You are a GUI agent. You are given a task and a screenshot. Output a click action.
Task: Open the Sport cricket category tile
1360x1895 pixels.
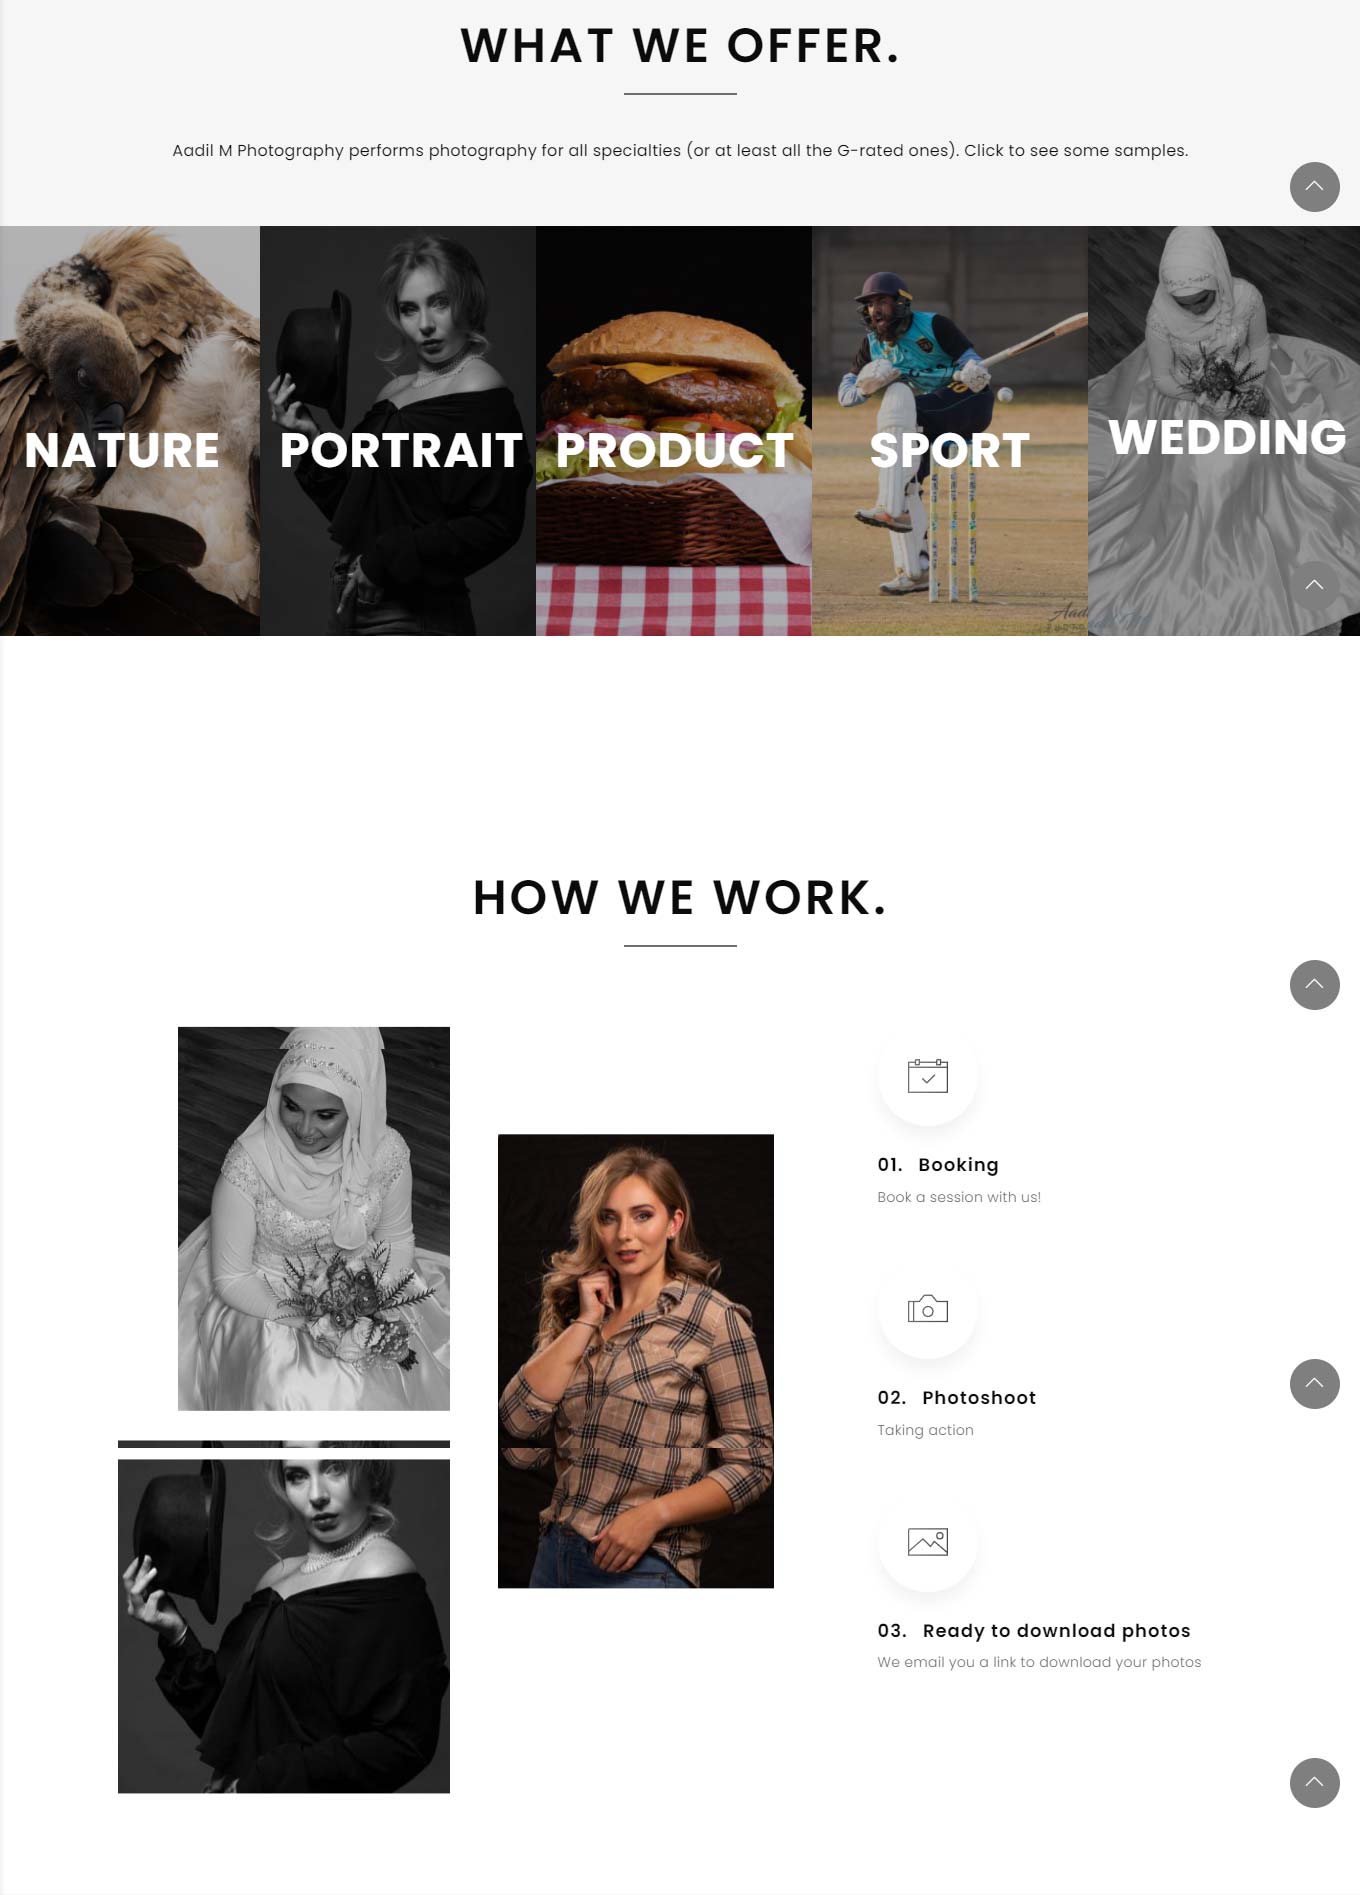pos(950,431)
